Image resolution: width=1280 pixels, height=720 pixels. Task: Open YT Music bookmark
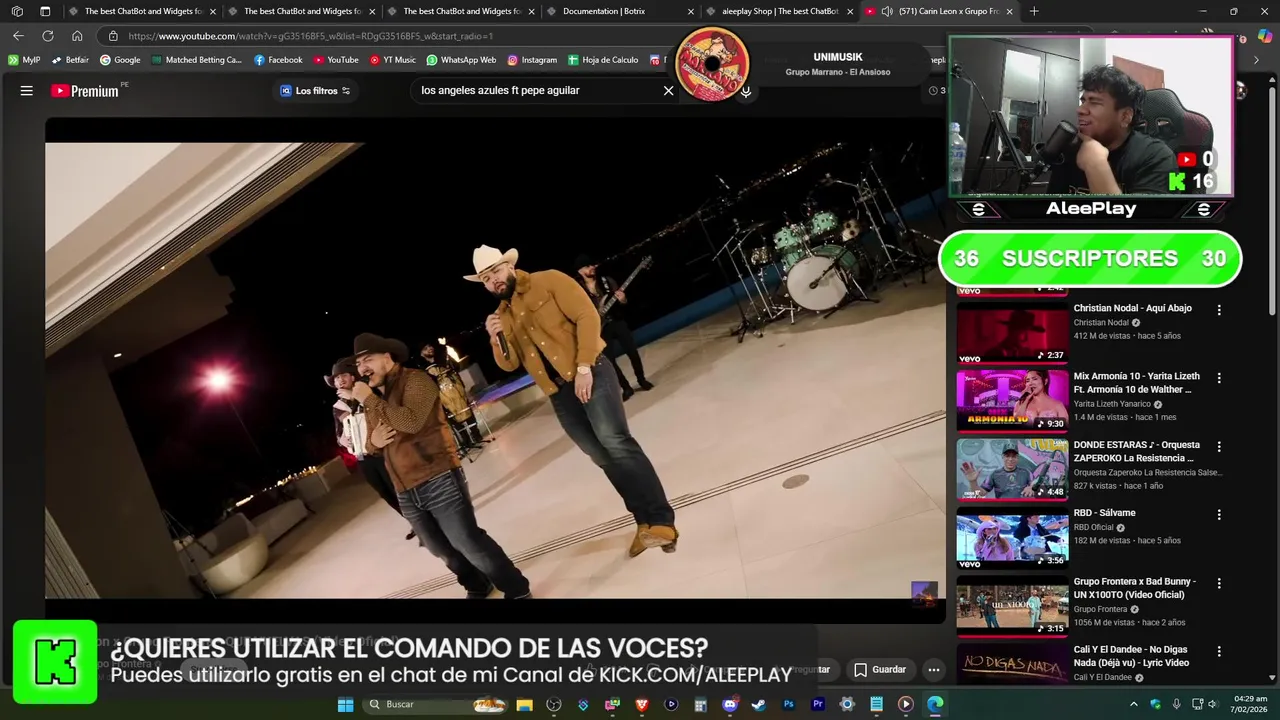[x=393, y=60]
